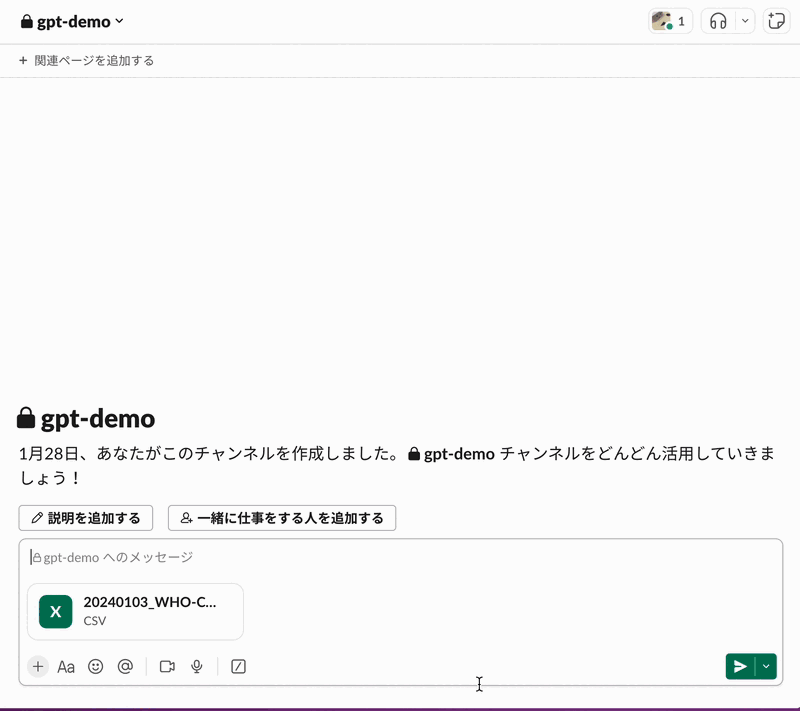The width and height of the screenshot is (800, 711).
Task: View channel members avatar count
Action: click(x=670, y=21)
